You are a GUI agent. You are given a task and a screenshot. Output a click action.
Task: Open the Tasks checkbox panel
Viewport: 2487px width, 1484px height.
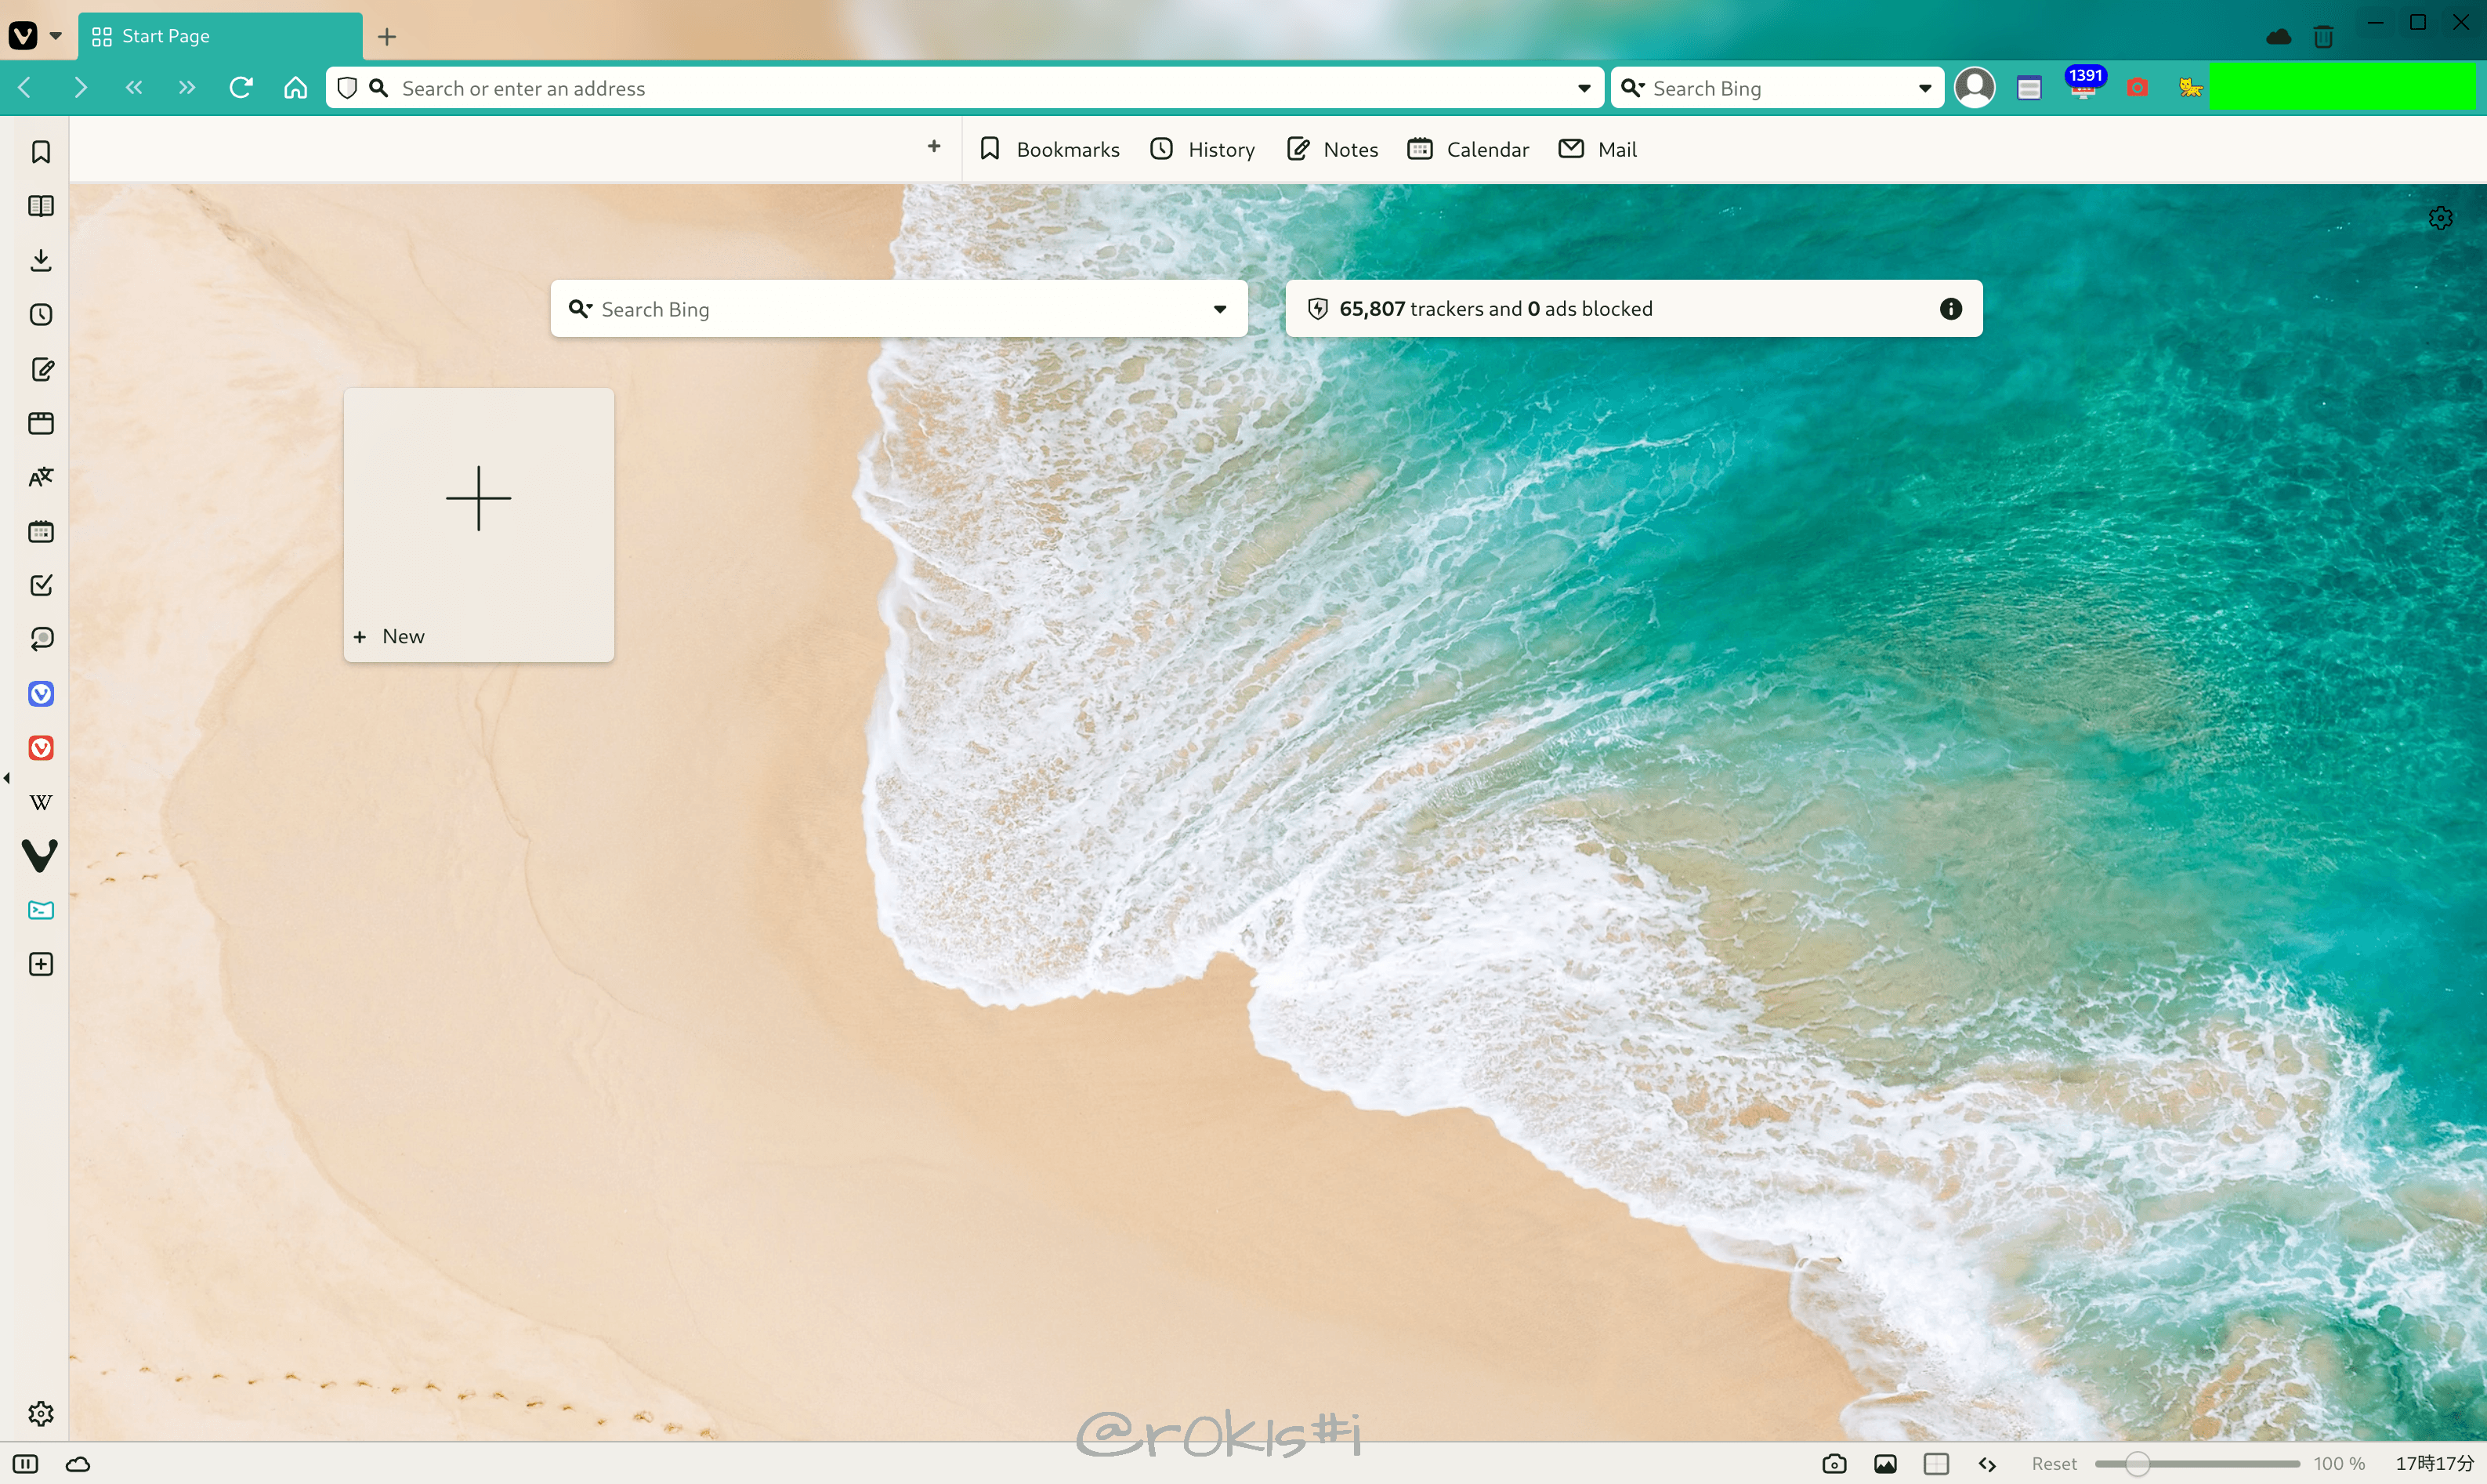[41, 585]
